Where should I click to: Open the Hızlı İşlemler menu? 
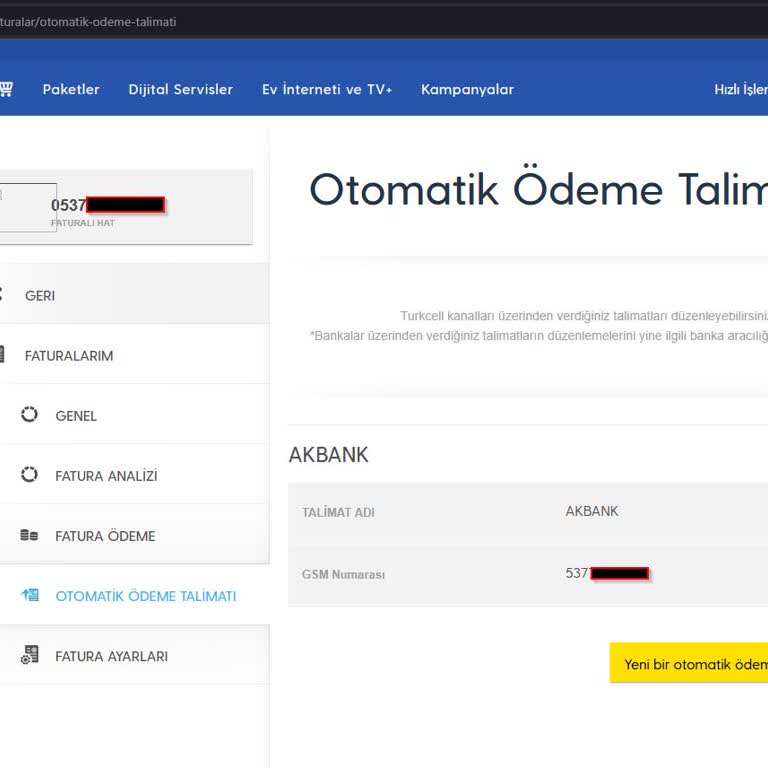click(x=741, y=89)
